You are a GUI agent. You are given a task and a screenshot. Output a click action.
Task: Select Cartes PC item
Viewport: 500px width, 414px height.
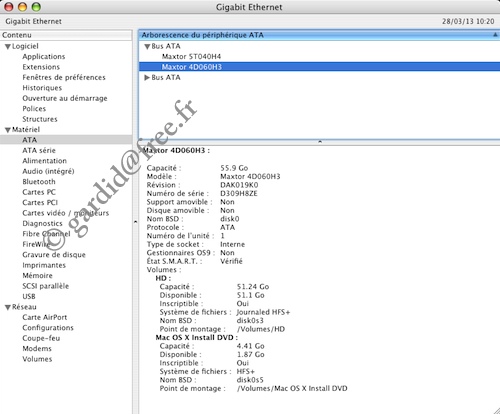39,192
